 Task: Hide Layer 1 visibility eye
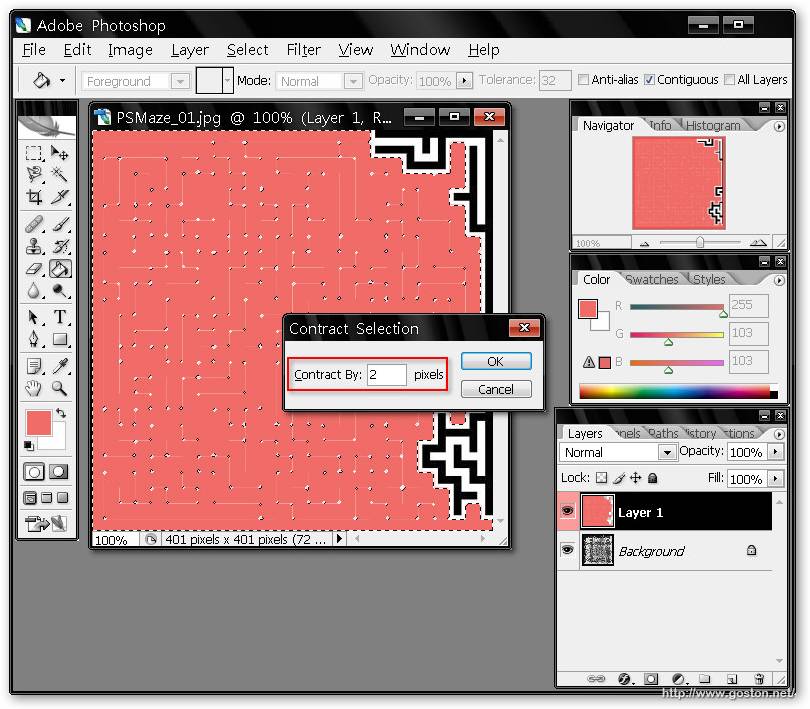click(568, 511)
